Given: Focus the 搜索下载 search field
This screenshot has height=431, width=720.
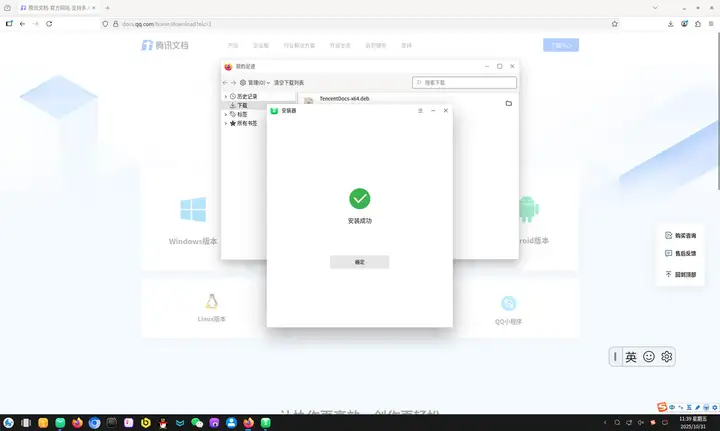Looking at the screenshot, I should (464, 83).
